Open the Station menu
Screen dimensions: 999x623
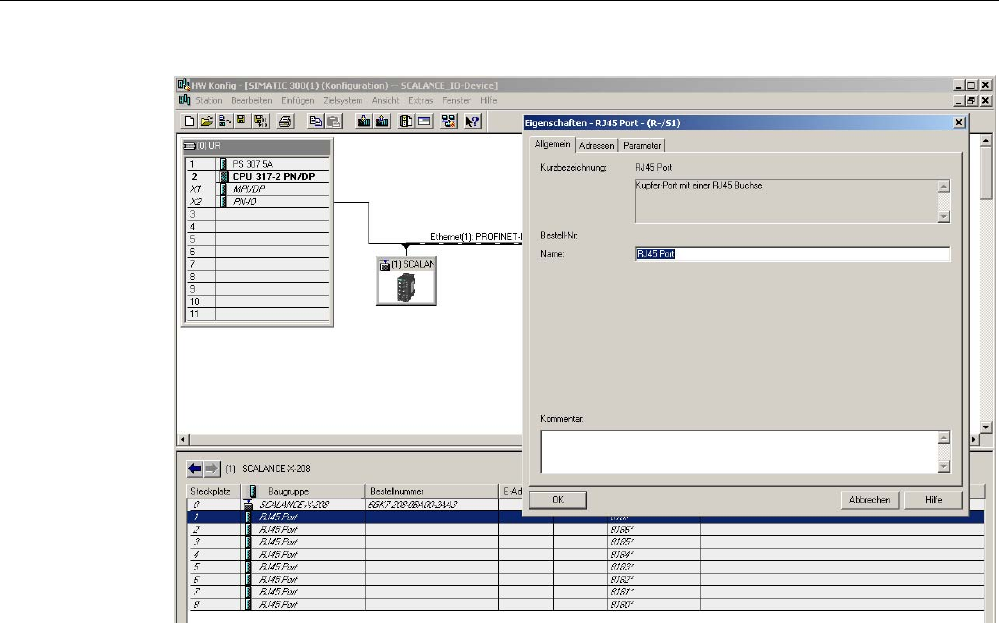[x=209, y=101]
